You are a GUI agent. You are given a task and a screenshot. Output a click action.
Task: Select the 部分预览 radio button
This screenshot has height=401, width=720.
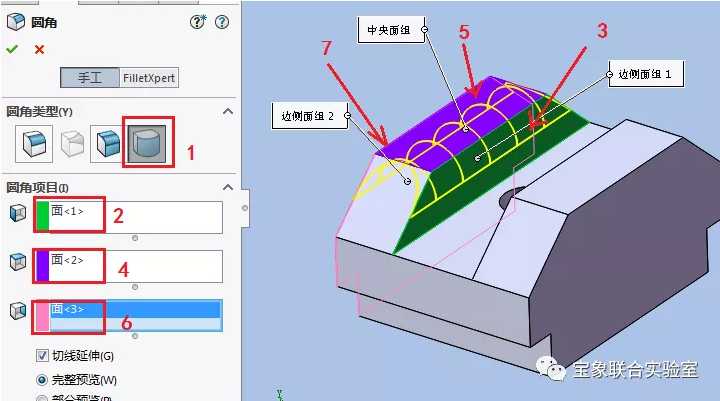tap(42, 399)
